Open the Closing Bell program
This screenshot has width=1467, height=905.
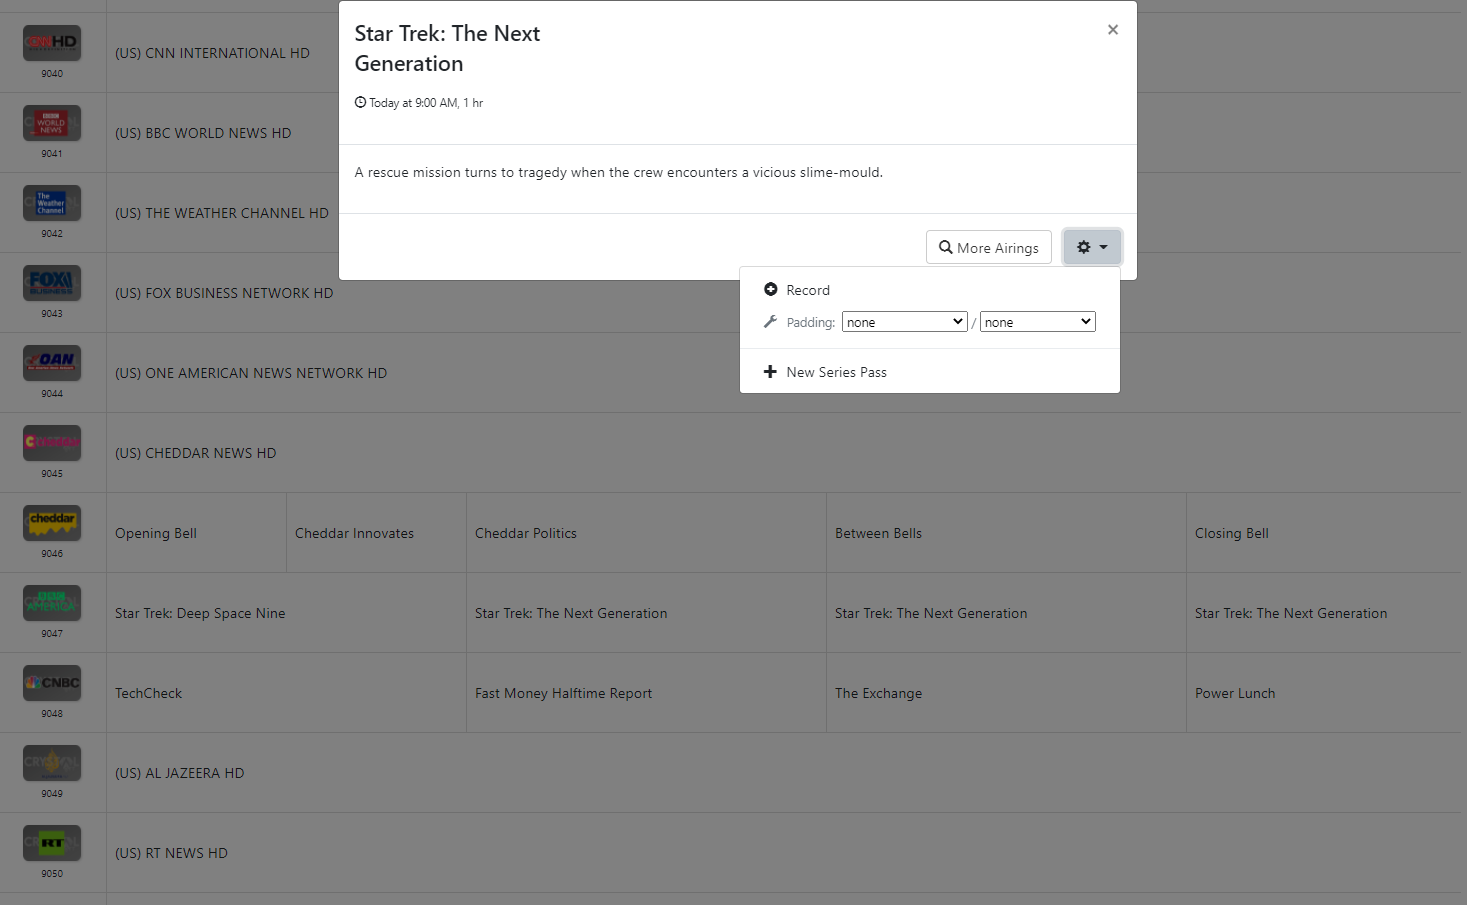(x=1231, y=533)
